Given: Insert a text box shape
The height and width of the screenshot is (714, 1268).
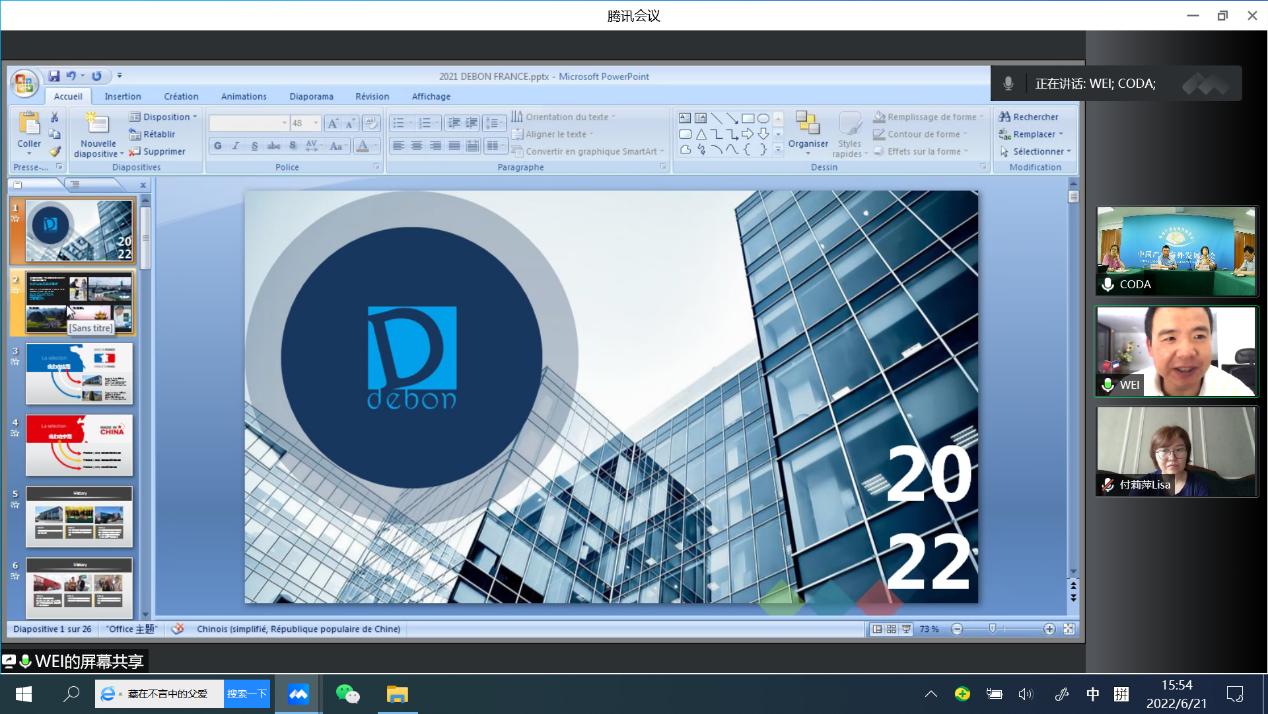Looking at the screenshot, I should pos(685,118).
